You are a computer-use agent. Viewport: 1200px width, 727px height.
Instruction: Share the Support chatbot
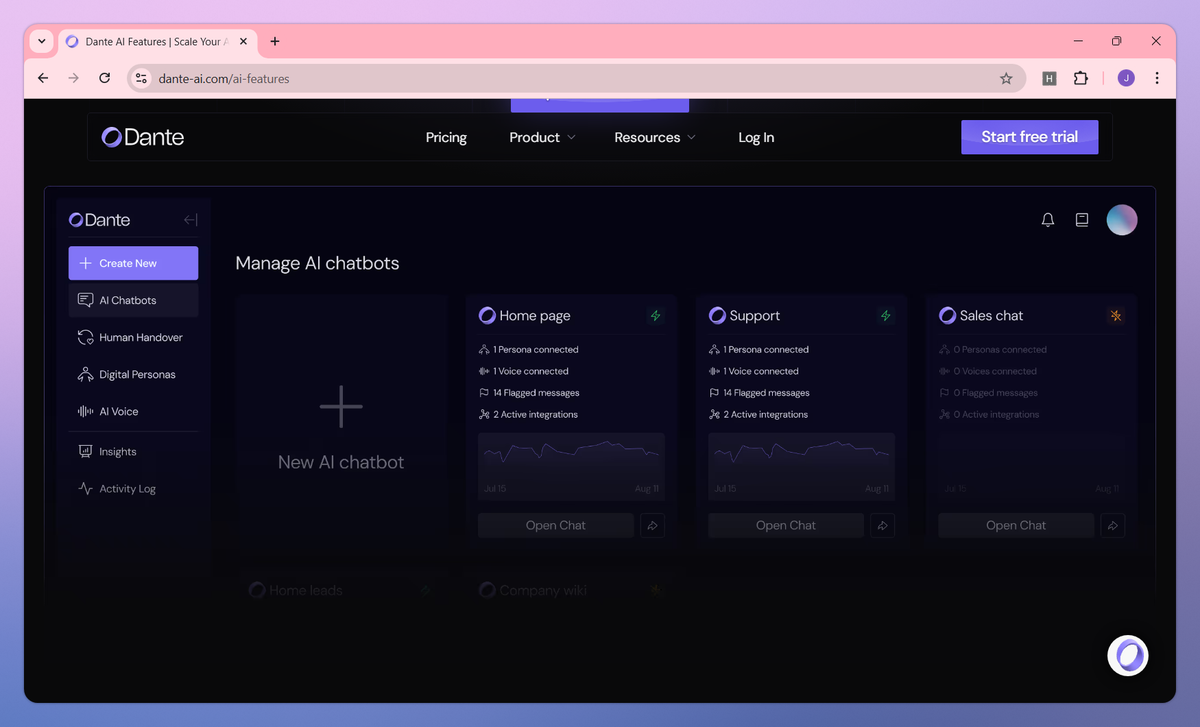(882, 525)
